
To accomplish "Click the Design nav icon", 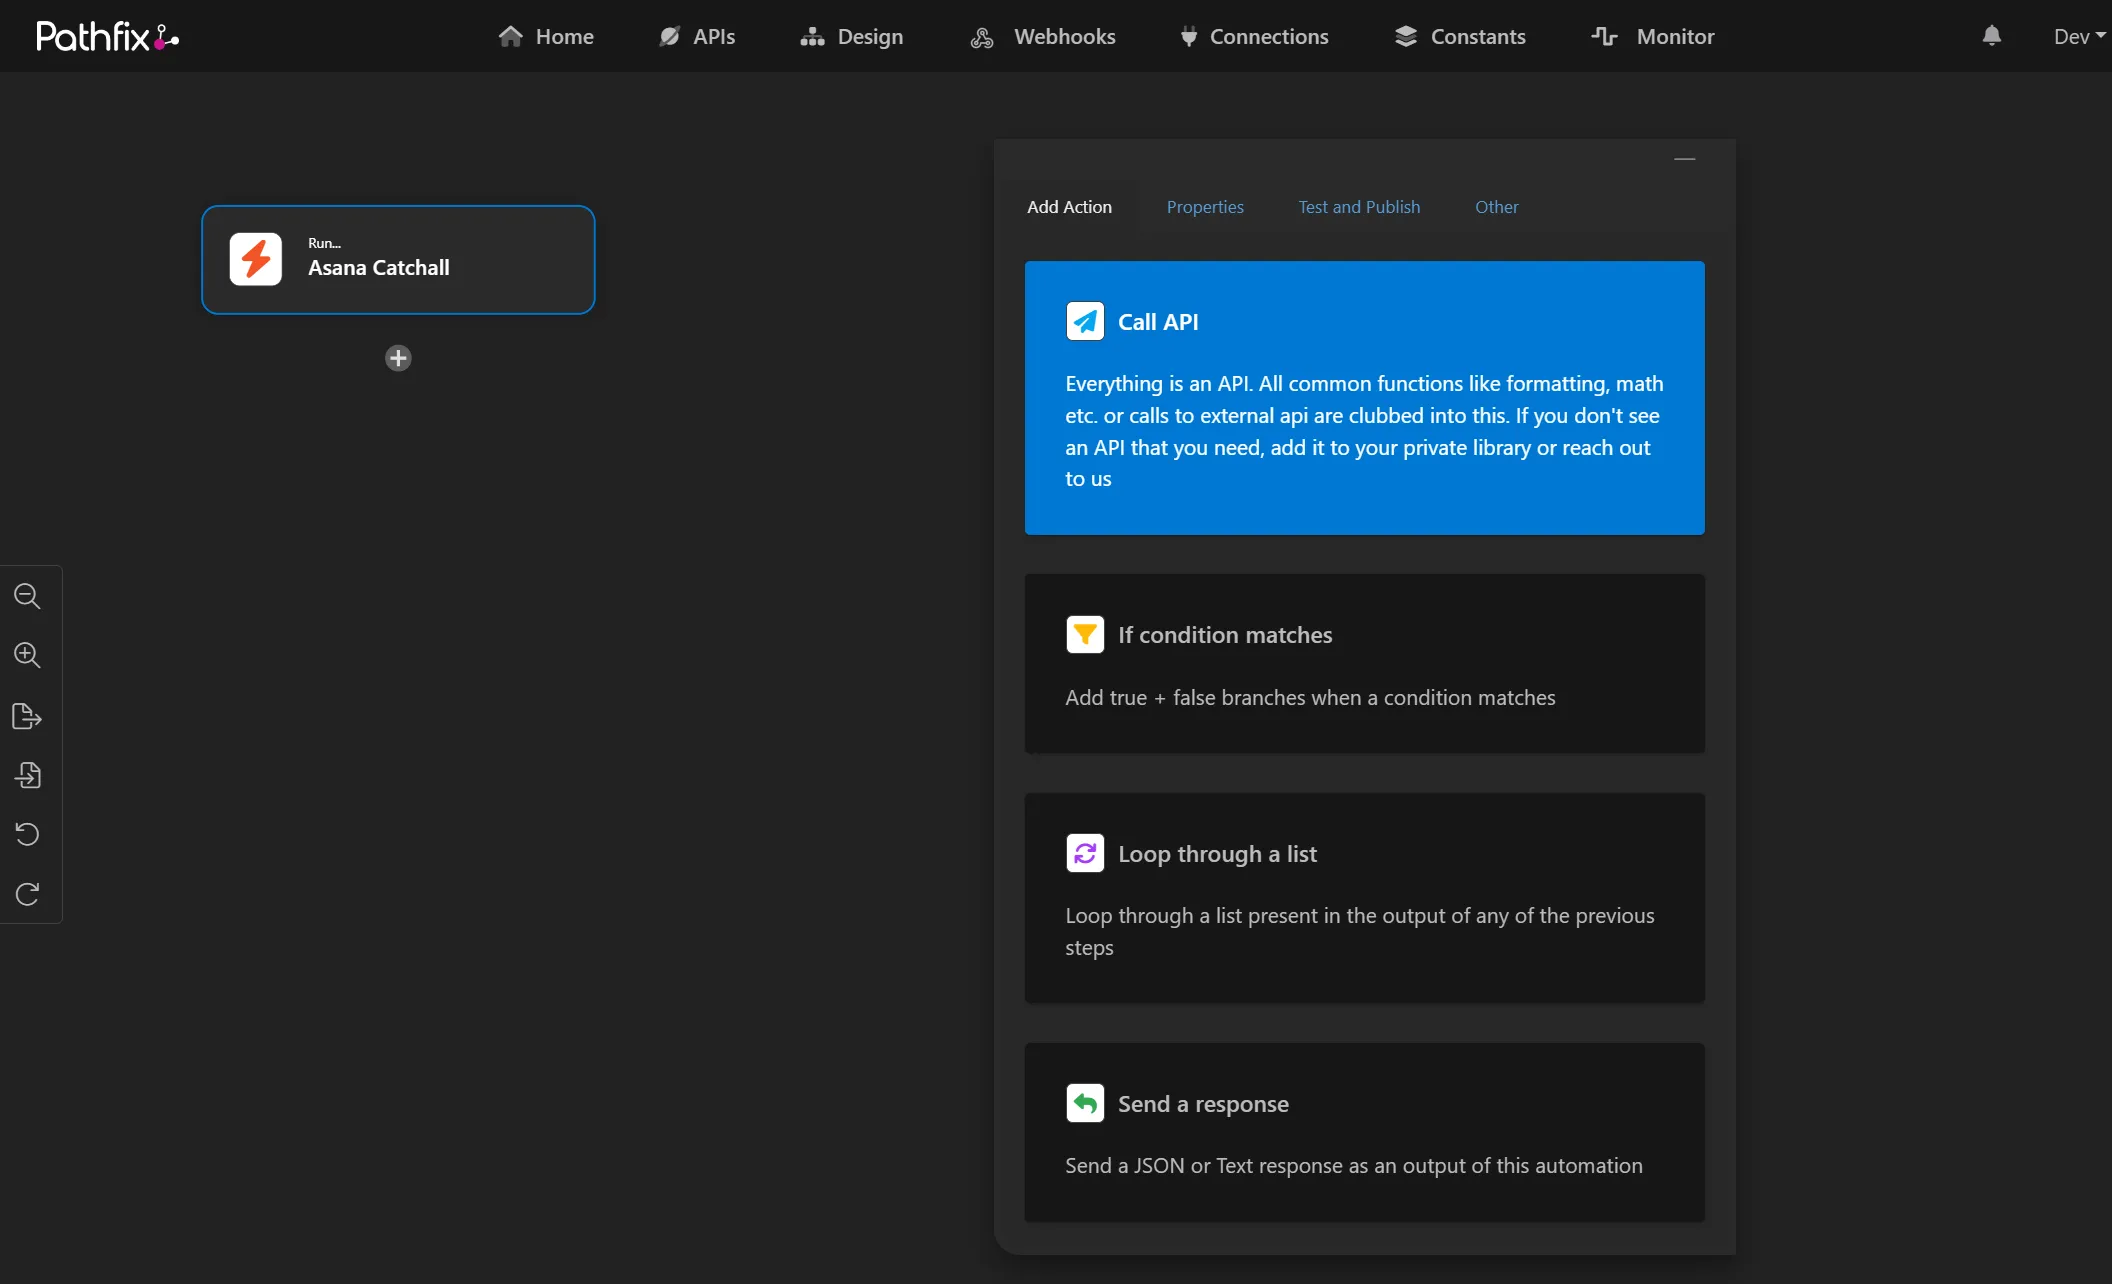I will pyautogui.click(x=812, y=37).
